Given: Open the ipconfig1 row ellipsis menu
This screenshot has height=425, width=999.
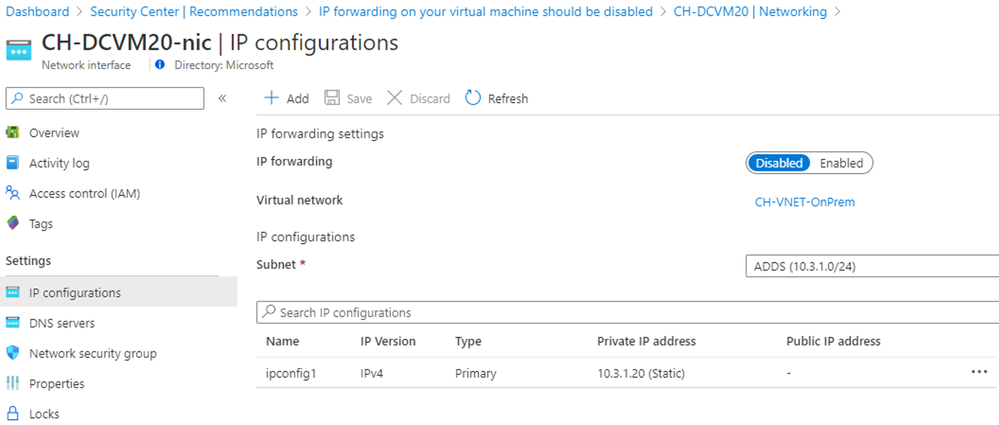Looking at the screenshot, I should [978, 371].
